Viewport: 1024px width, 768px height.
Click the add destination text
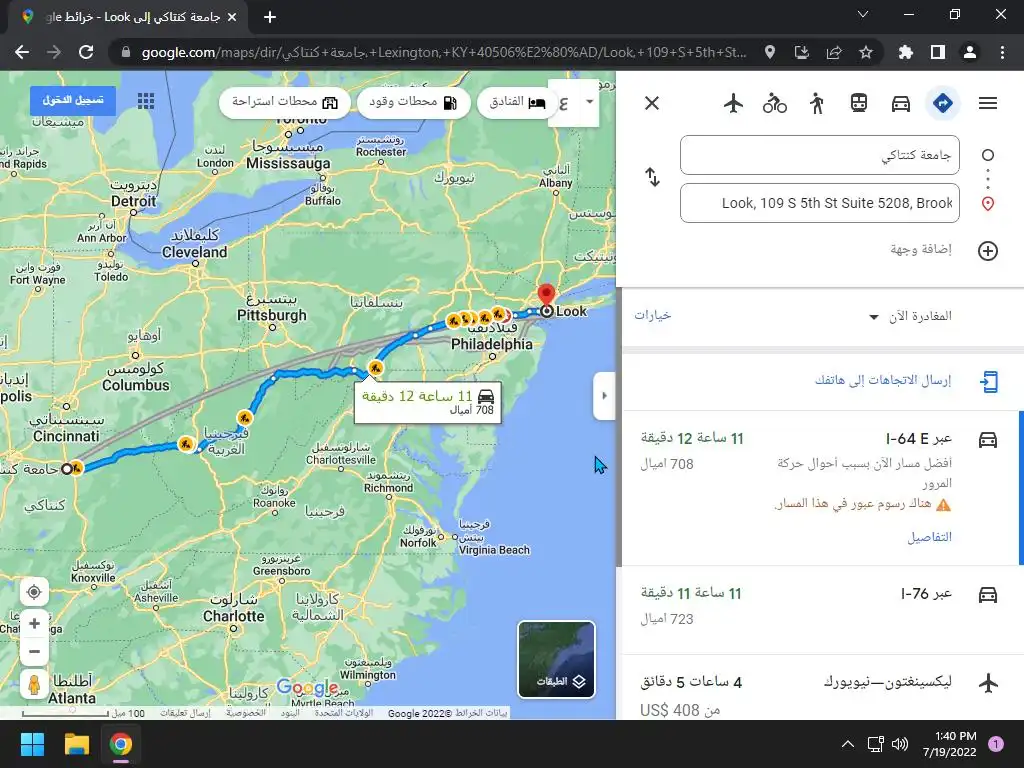click(x=921, y=249)
